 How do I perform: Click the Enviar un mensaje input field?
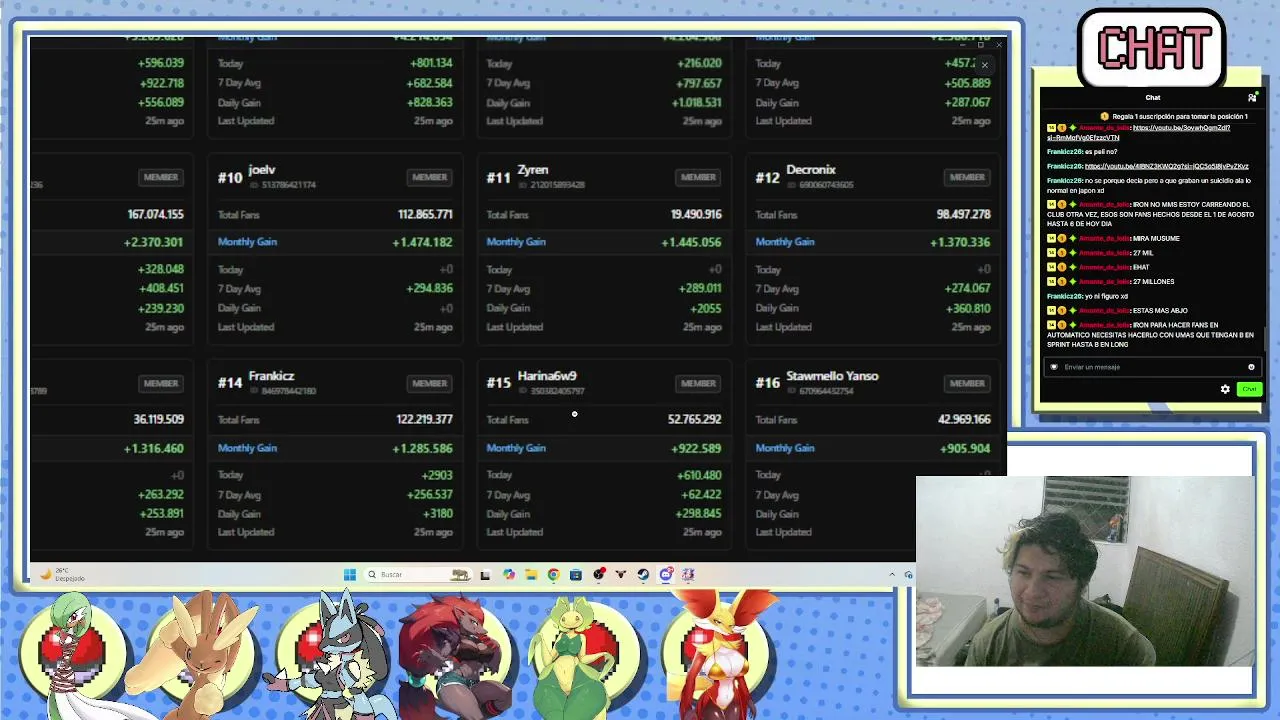click(x=1152, y=367)
